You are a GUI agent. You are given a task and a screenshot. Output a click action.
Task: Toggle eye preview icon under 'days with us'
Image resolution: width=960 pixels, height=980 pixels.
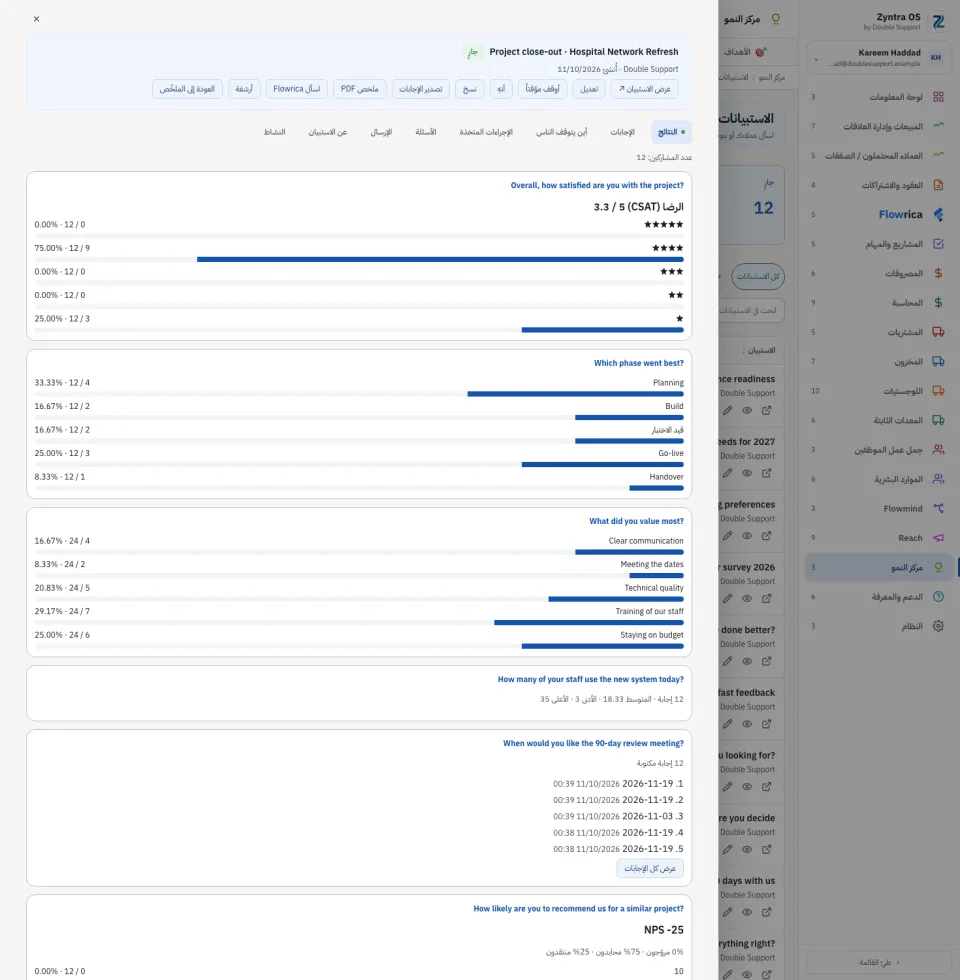click(x=747, y=912)
